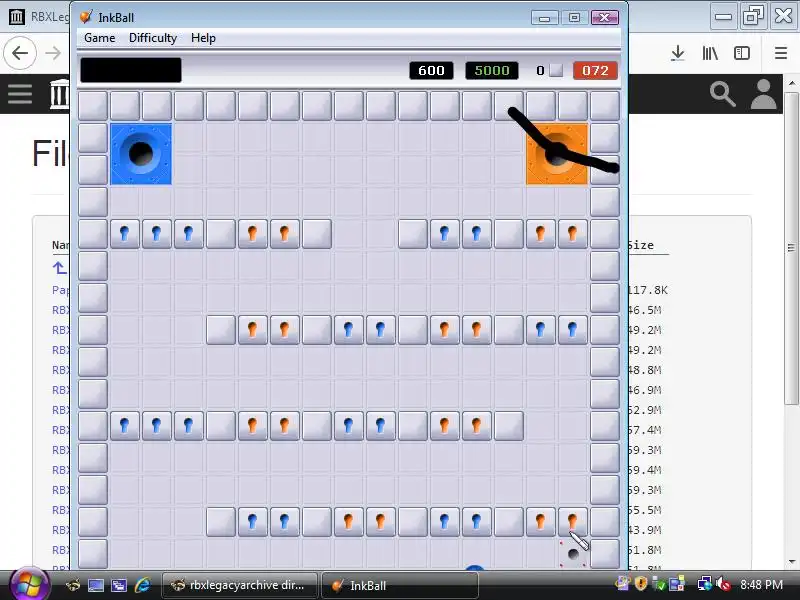The height and width of the screenshot is (600, 800).
Task: Click the blue windows tray icon with note
Action: (x=677, y=583)
